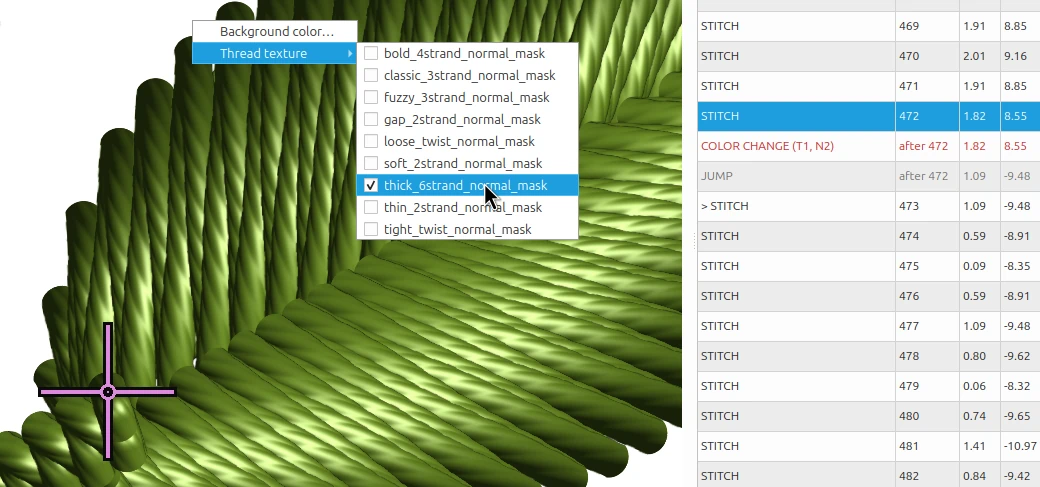Click the -10.97 value in row 481
Screen dimensions: 1040x487
point(1020,446)
